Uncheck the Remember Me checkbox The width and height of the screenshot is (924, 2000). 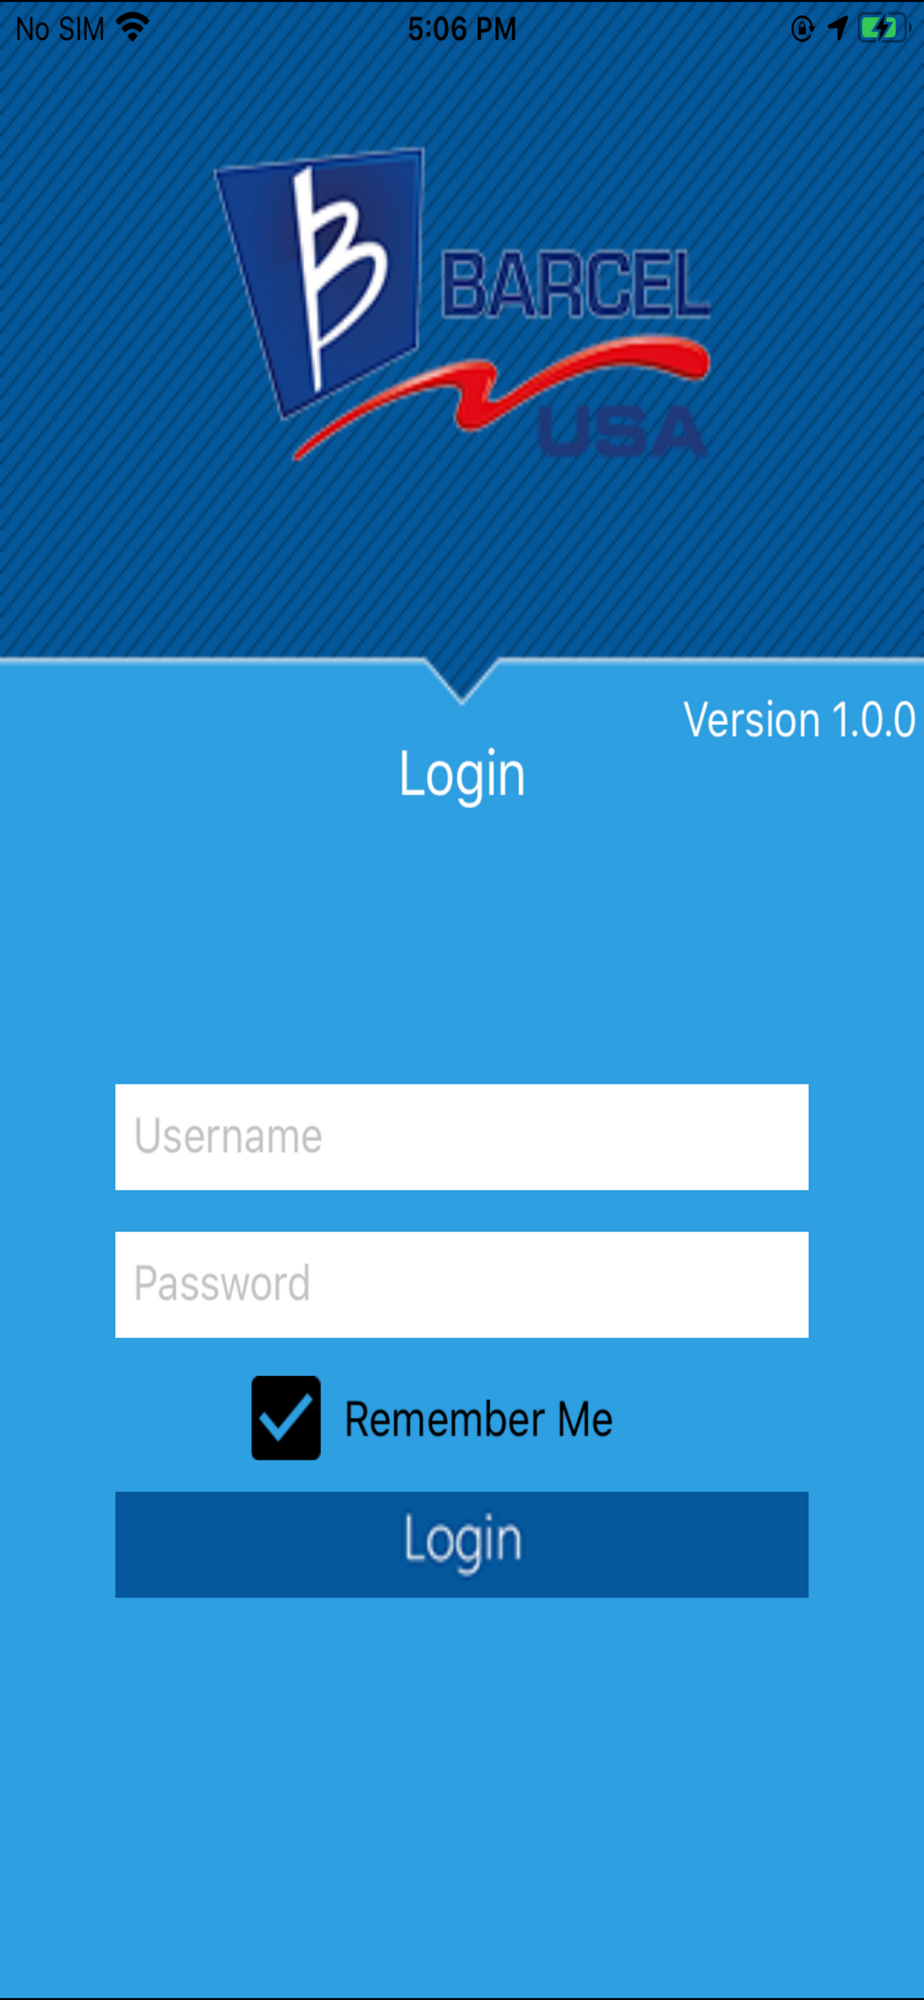click(x=286, y=1418)
